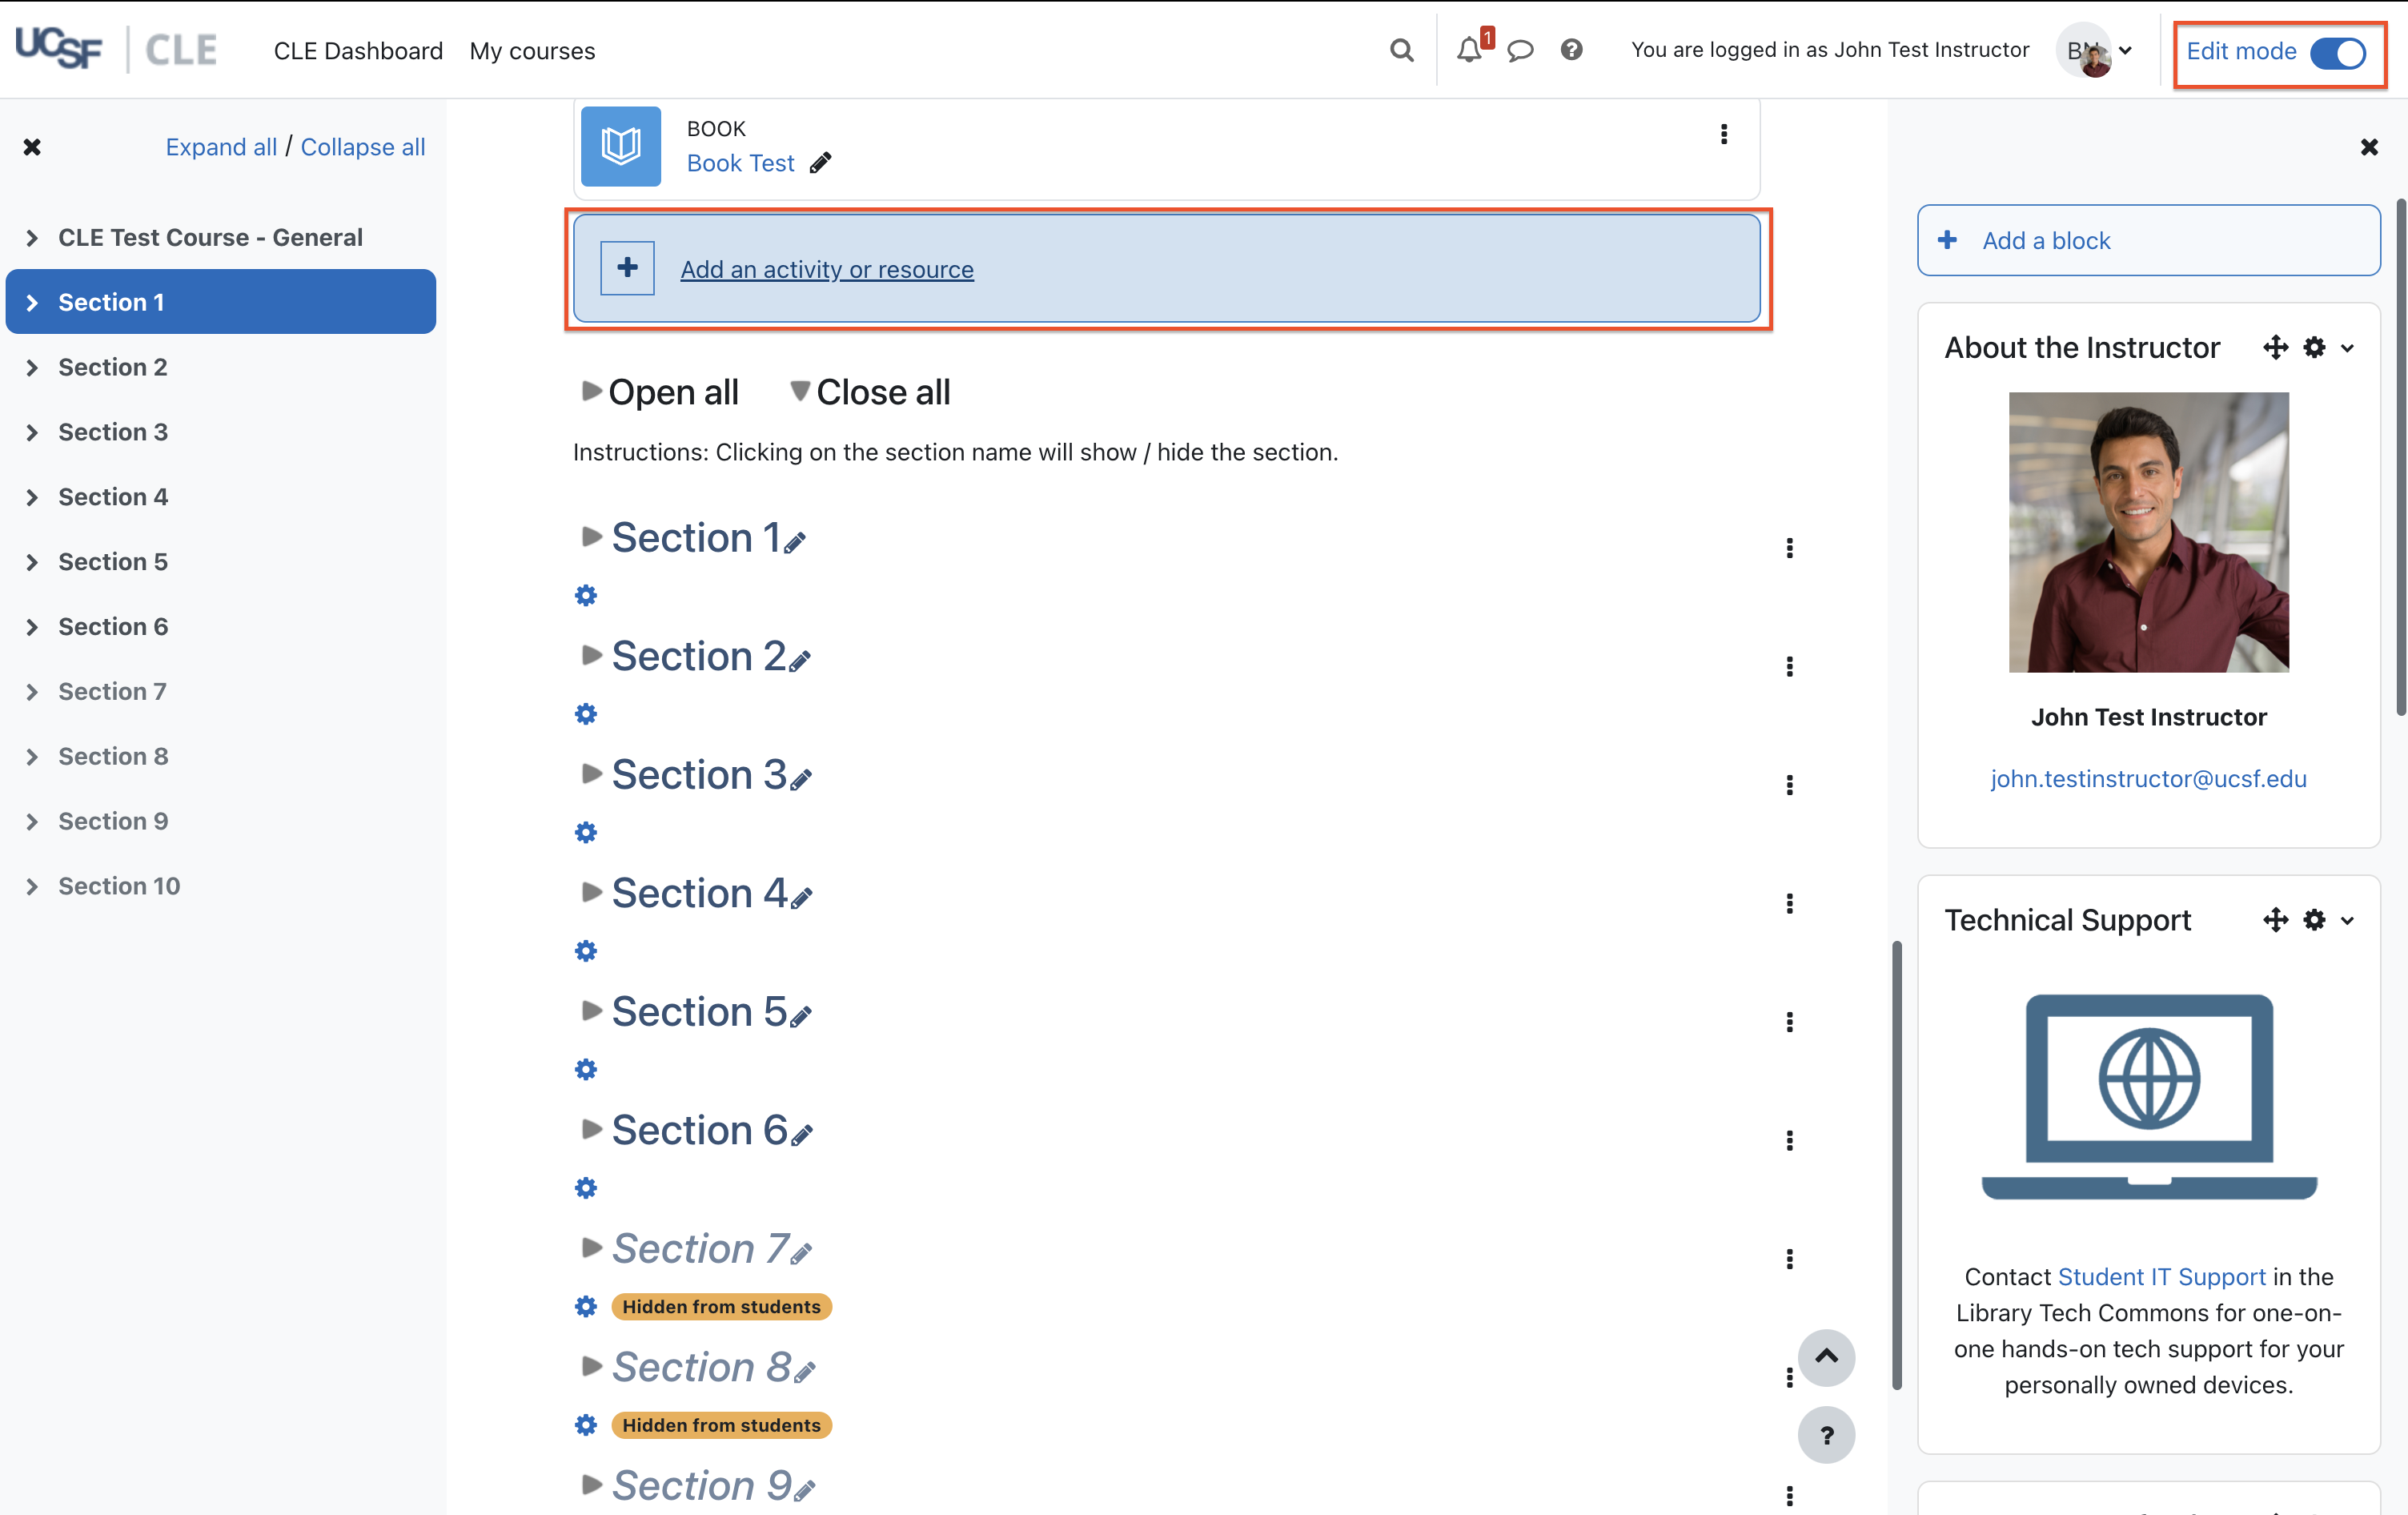Open the My courses menu item
This screenshot has width=2408, height=1515.
(x=532, y=51)
